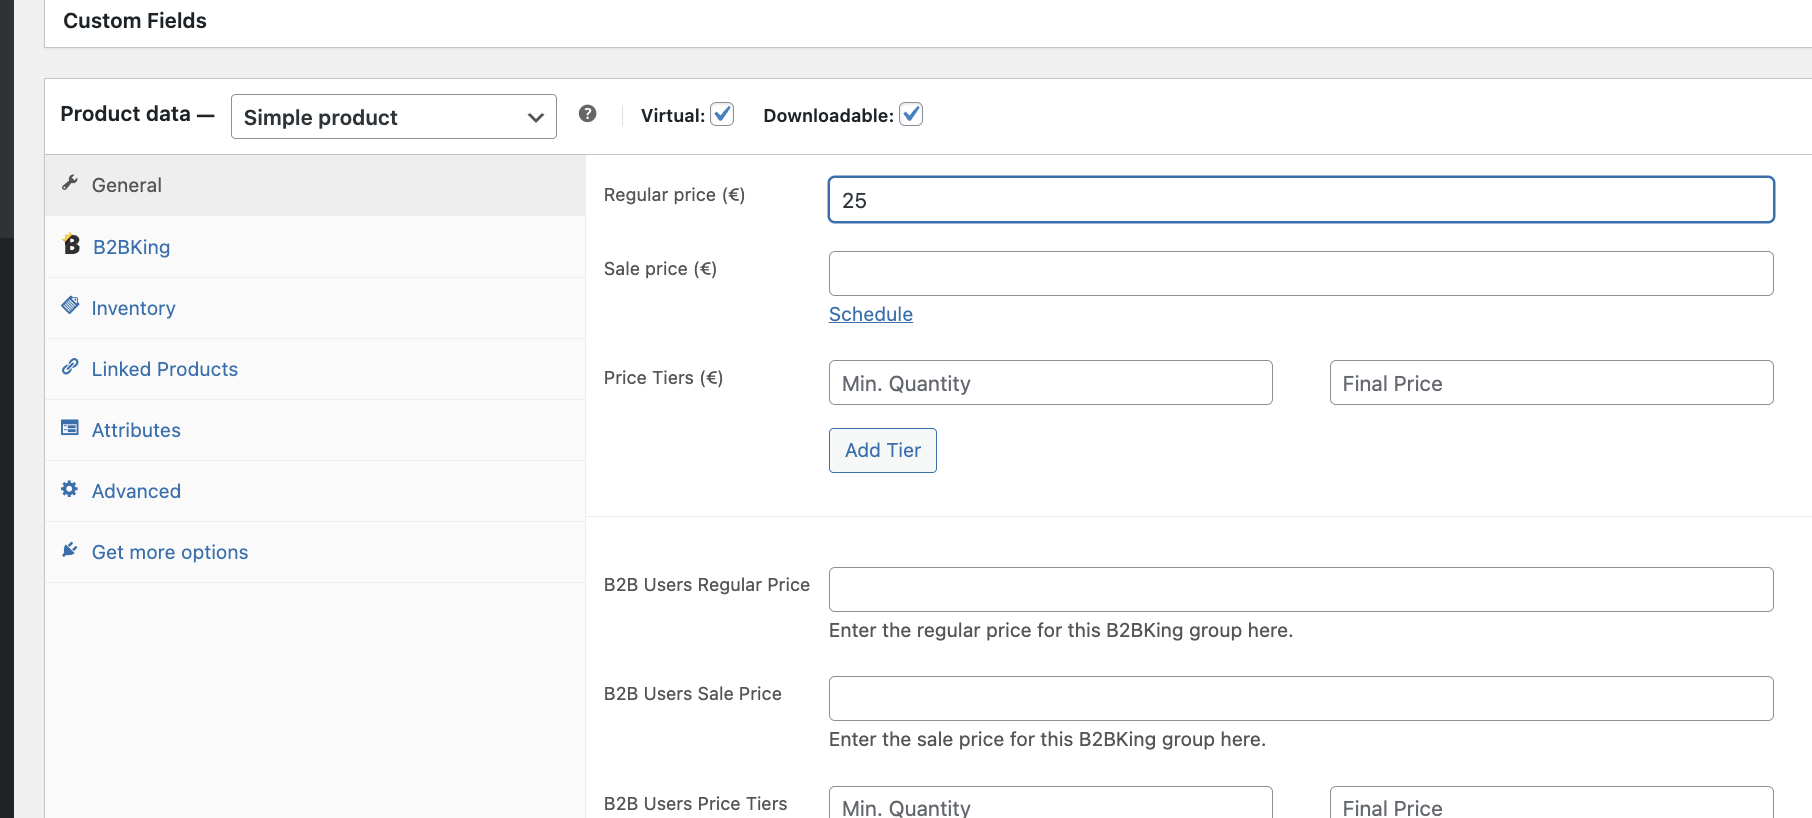Click the Add Tier button
The height and width of the screenshot is (818, 1812).
(883, 450)
